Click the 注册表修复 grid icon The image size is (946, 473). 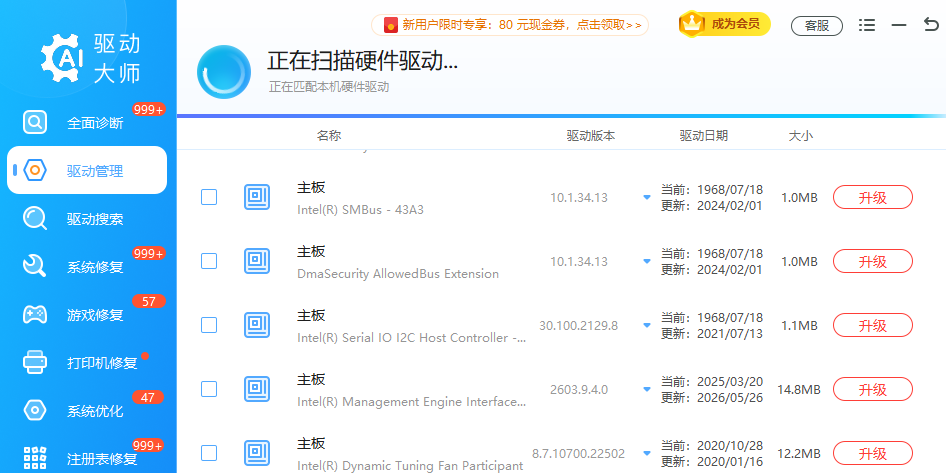pos(35,458)
